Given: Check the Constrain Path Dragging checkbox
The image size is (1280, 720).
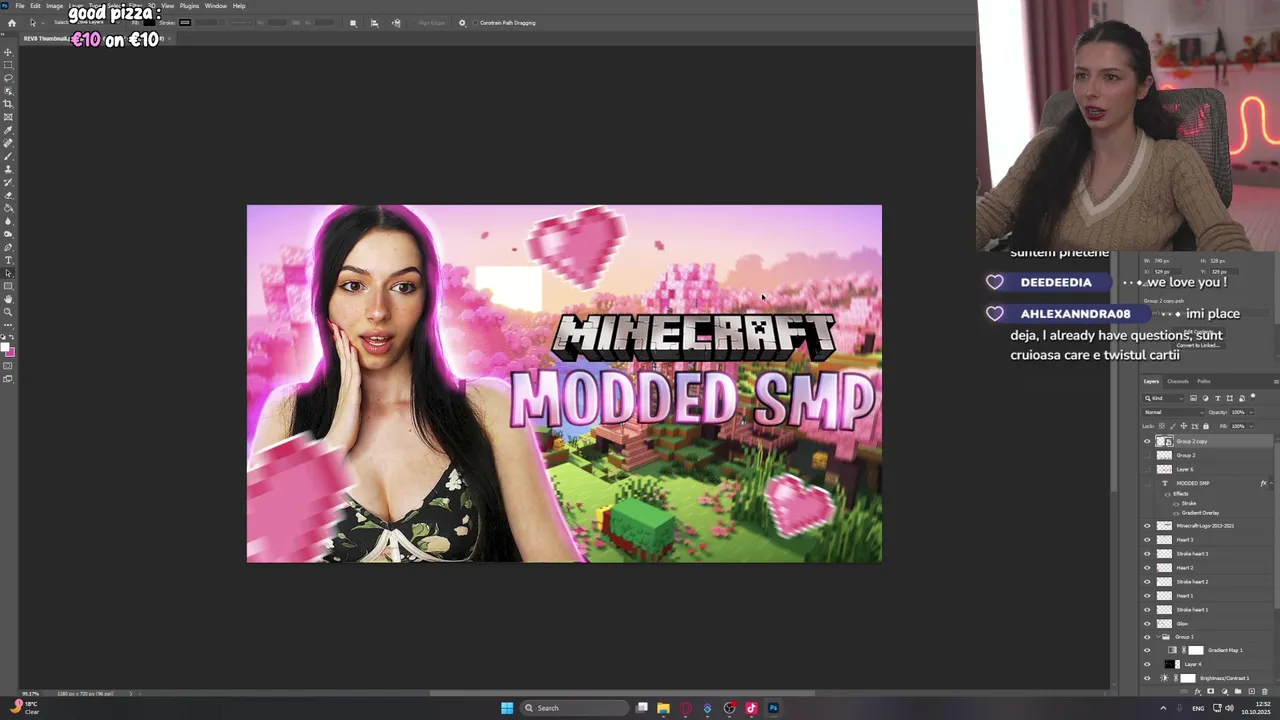Looking at the screenshot, I should [475, 23].
